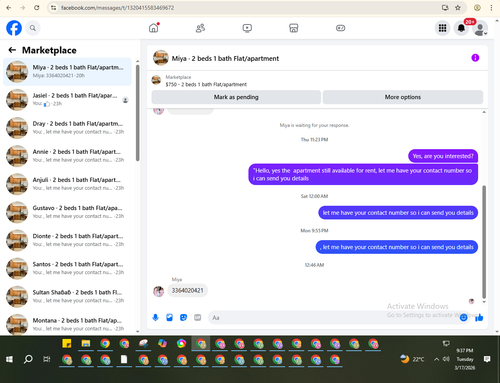Open Dray conversation
The width and height of the screenshot is (500, 383).
[x=68, y=128]
